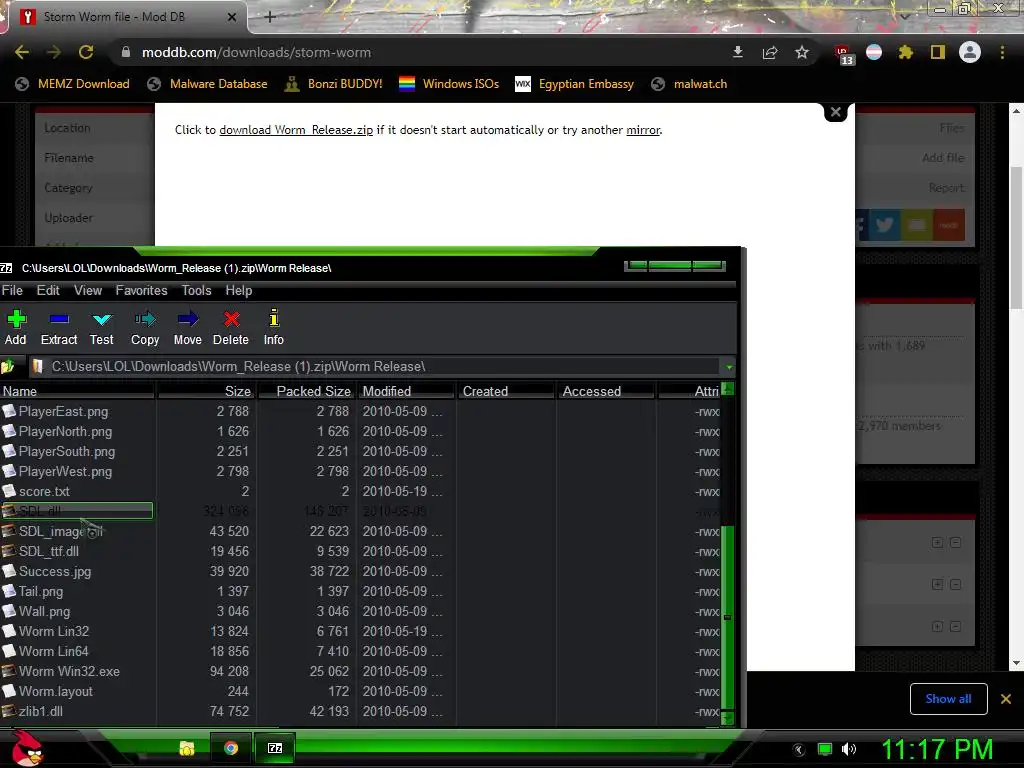
Task: Go back to the previous page
Action: pos(22,52)
